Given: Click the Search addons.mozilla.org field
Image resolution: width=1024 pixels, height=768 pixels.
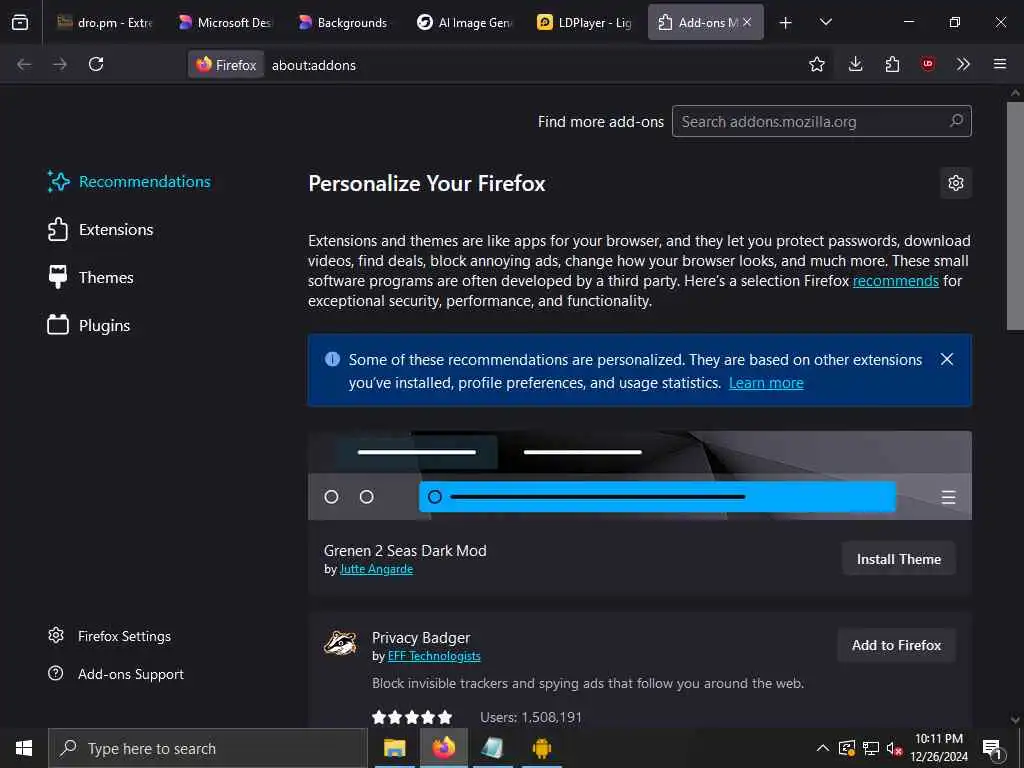Looking at the screenshot, I should tap(822, 121).
